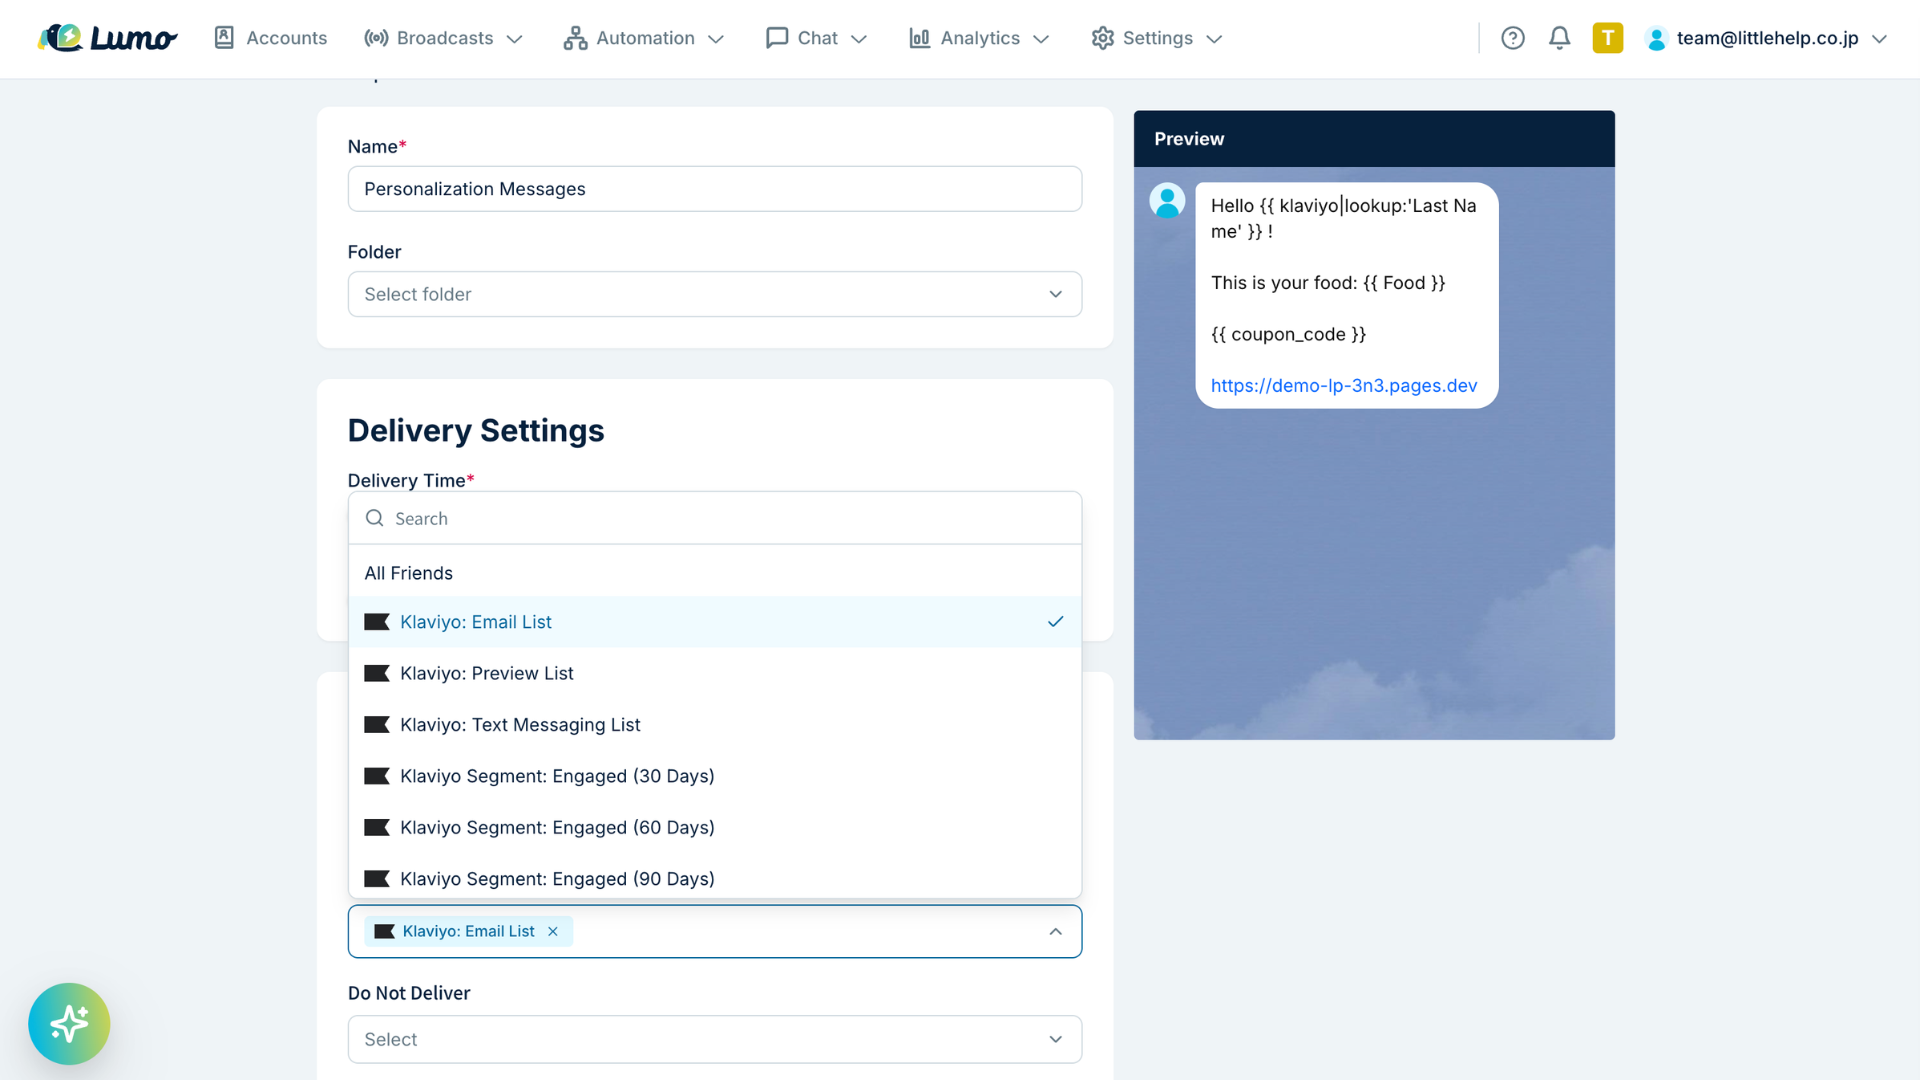The width and height of the screenshot is (1920, 1080).
Task: Remove the Klaviyo: Email List chip
Action: click(553, 931)
